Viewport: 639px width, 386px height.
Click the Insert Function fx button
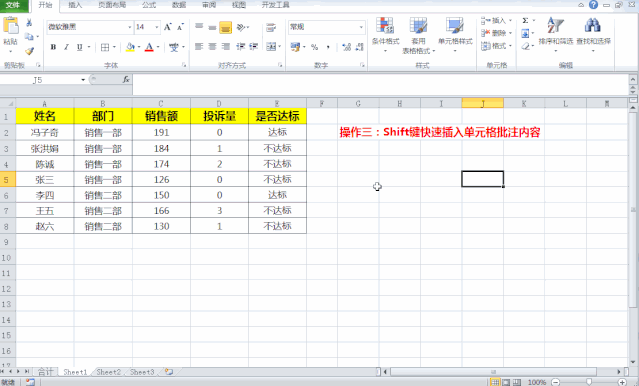click(126, 80)
